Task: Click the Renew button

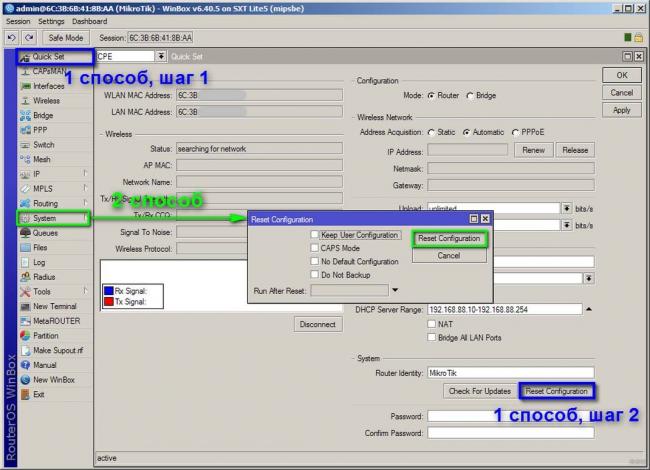Action: point(533,150)
